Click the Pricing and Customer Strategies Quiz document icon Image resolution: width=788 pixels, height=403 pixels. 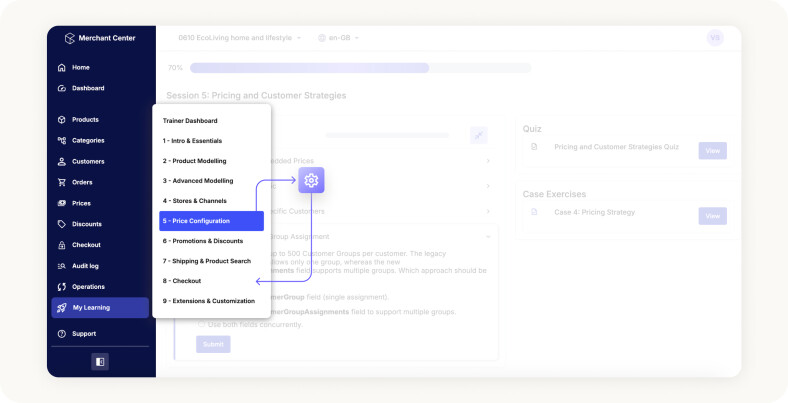click(534, 147)
